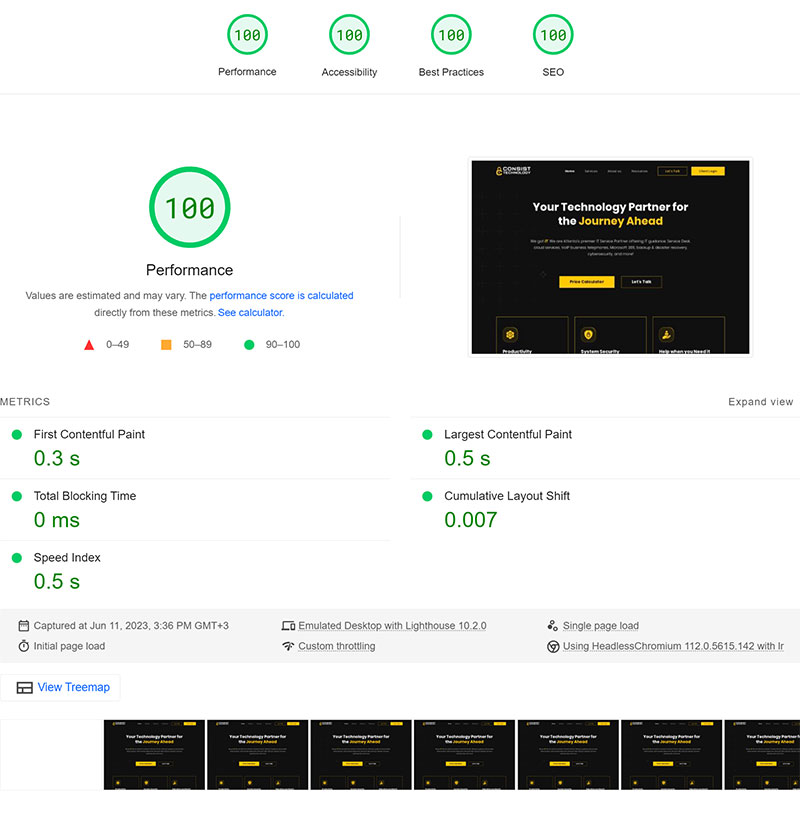The width and height of the screenshot is (800, 830).
Task: Open the Best Practices category label
Action: click(451, 72)
